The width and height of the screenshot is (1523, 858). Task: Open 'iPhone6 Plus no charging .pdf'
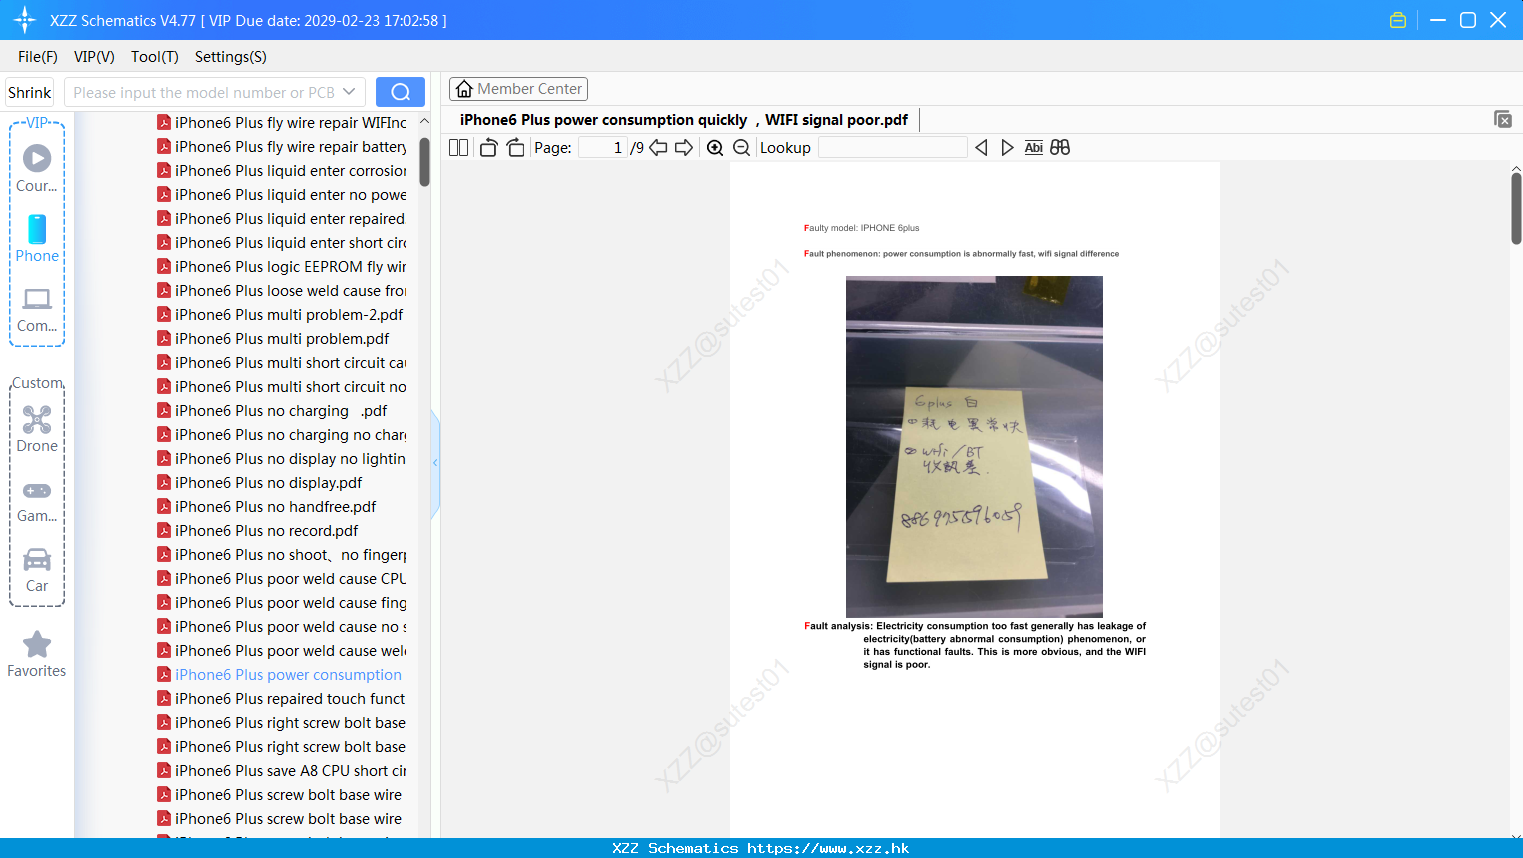pos(272,411)
